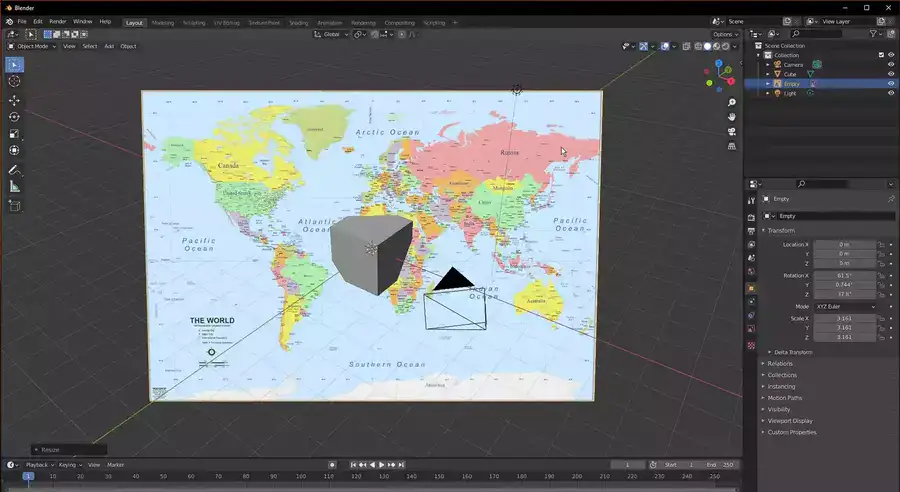900x492 pixels.
Task: Pick the Rotate tool
Action: pos(14,117)
